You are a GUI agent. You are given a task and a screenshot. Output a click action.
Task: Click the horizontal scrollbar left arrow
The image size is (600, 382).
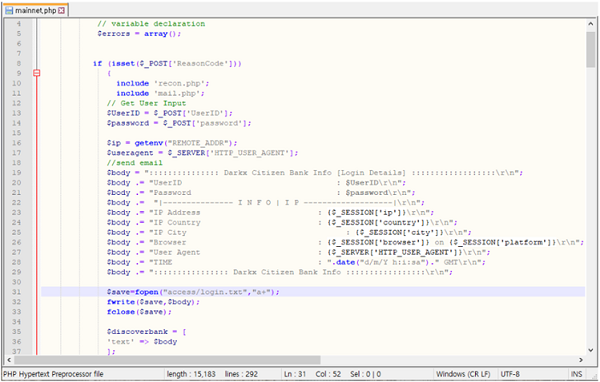(9, 360)
